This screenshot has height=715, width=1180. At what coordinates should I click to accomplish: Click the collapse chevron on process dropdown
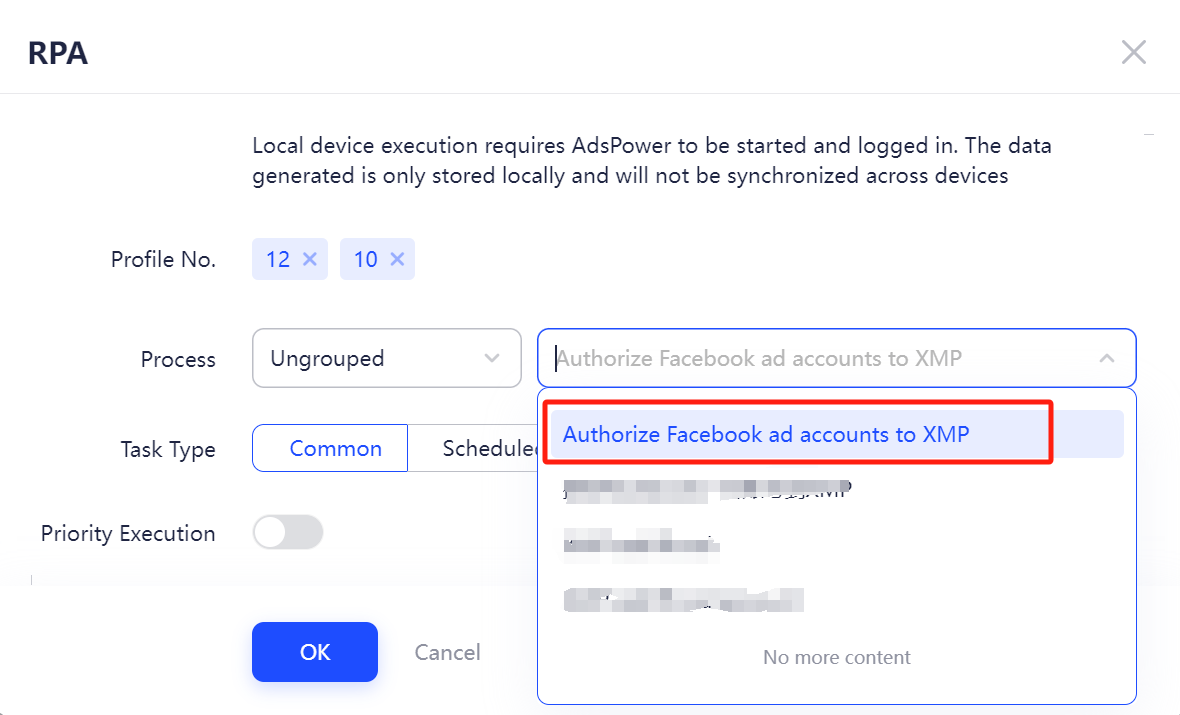(1107, 358)
